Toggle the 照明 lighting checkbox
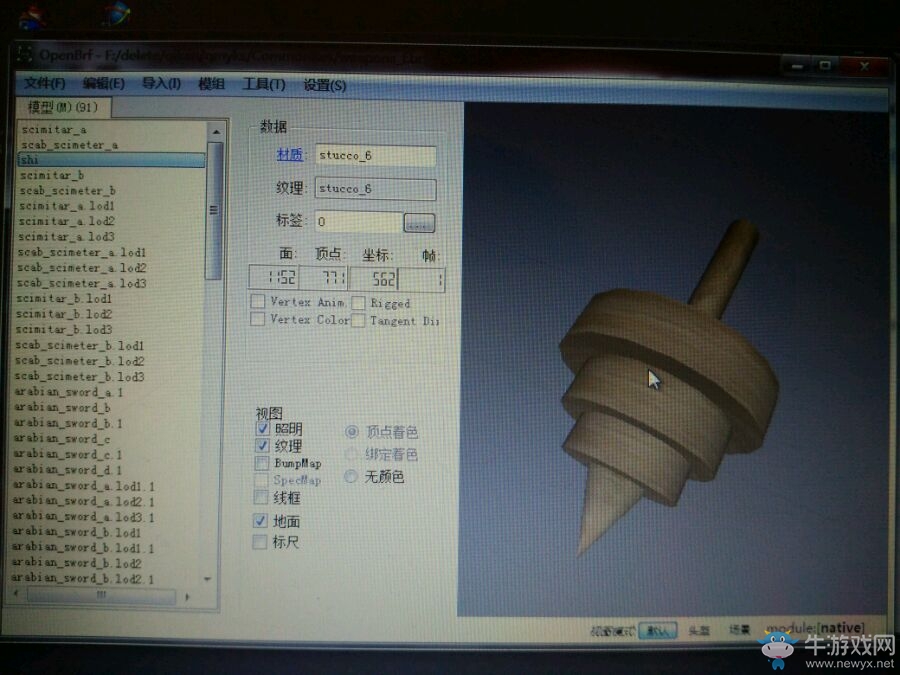Viewport: 900px width, 675px height. click(x=262, y=428)
